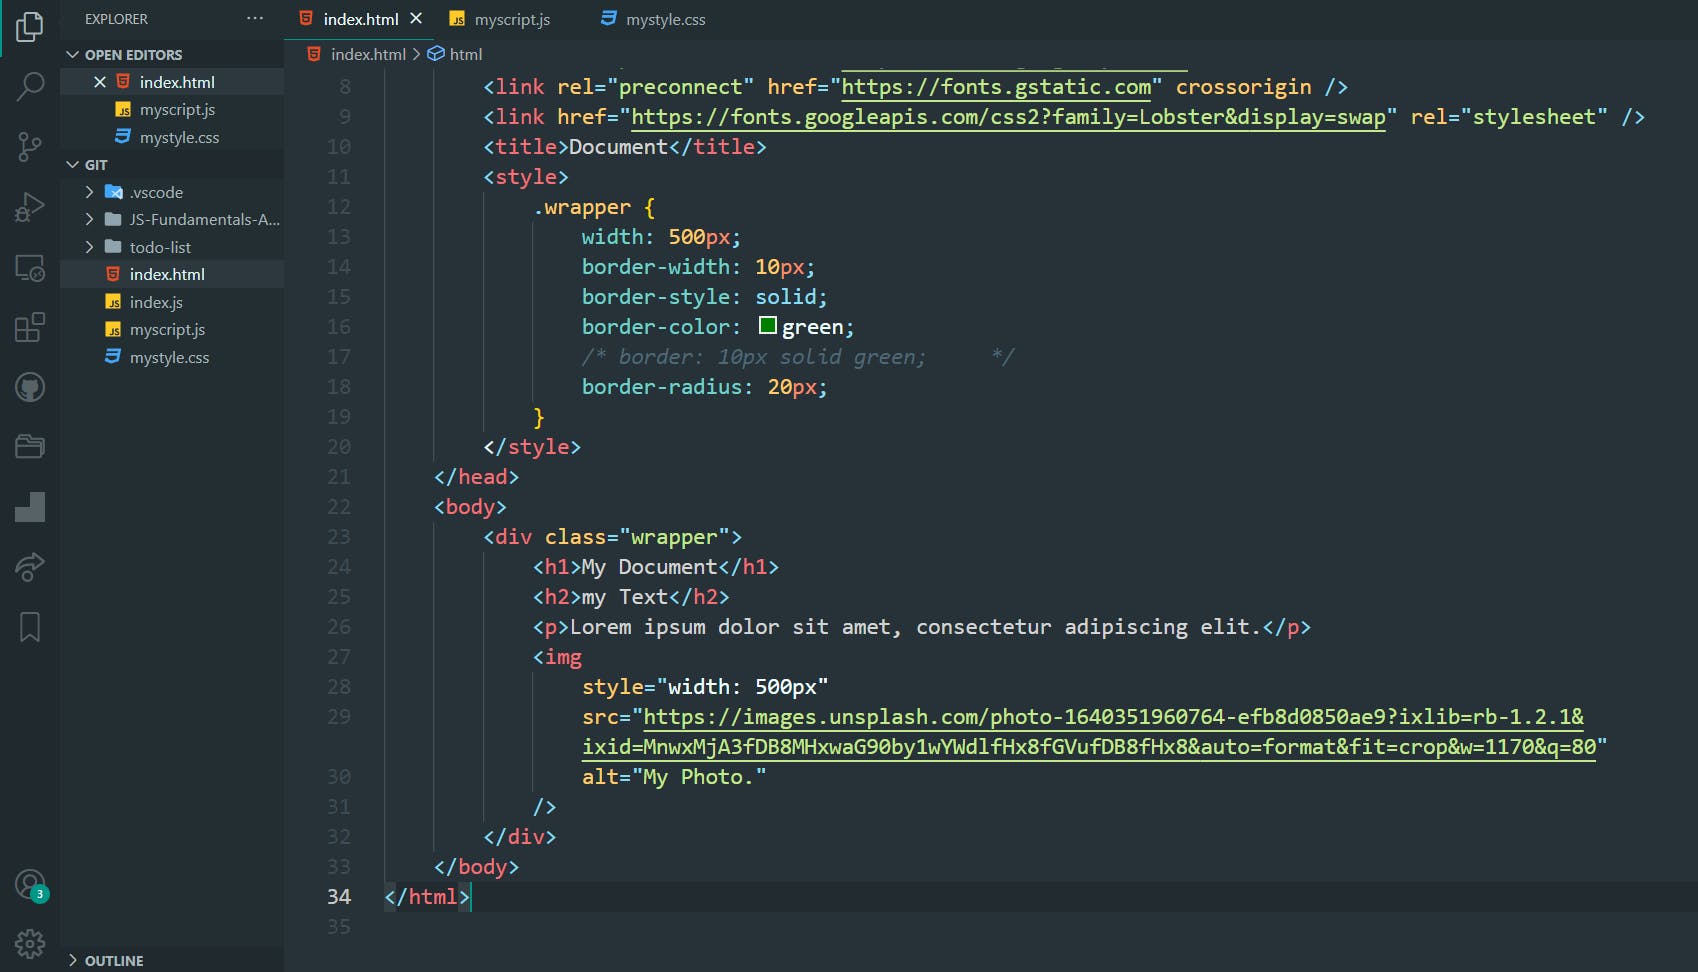The width and height of the screenshot is (1698, 972).
Task: Click the h1 My Document line
Action: (655, 567)
